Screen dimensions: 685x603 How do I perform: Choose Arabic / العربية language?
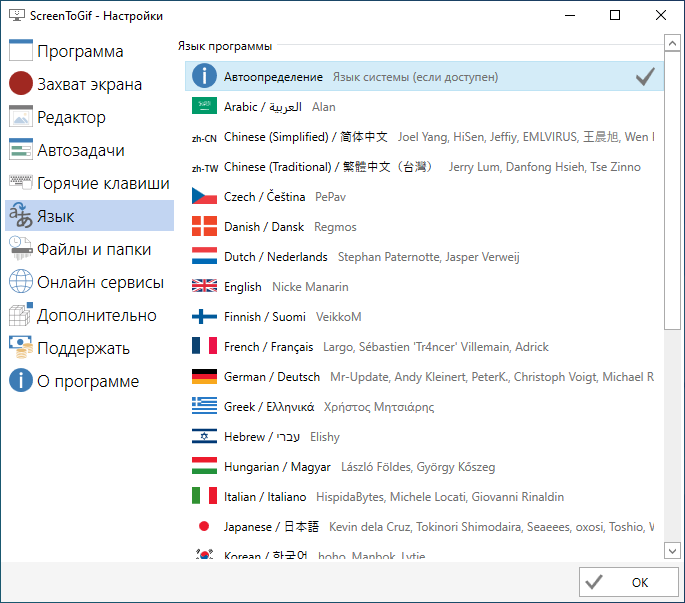click(424, 106)
